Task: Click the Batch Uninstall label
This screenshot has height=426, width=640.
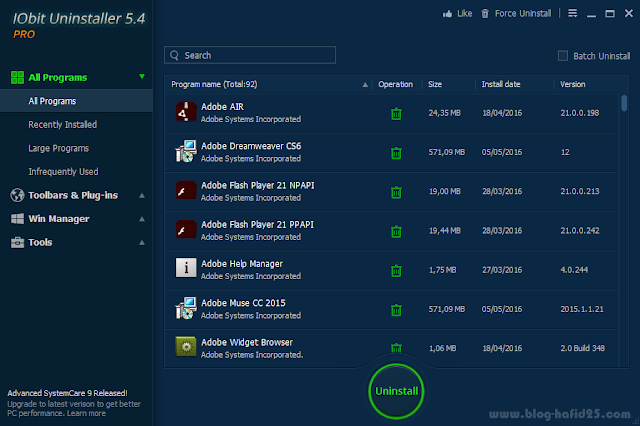Action: (x=602, y=56)
